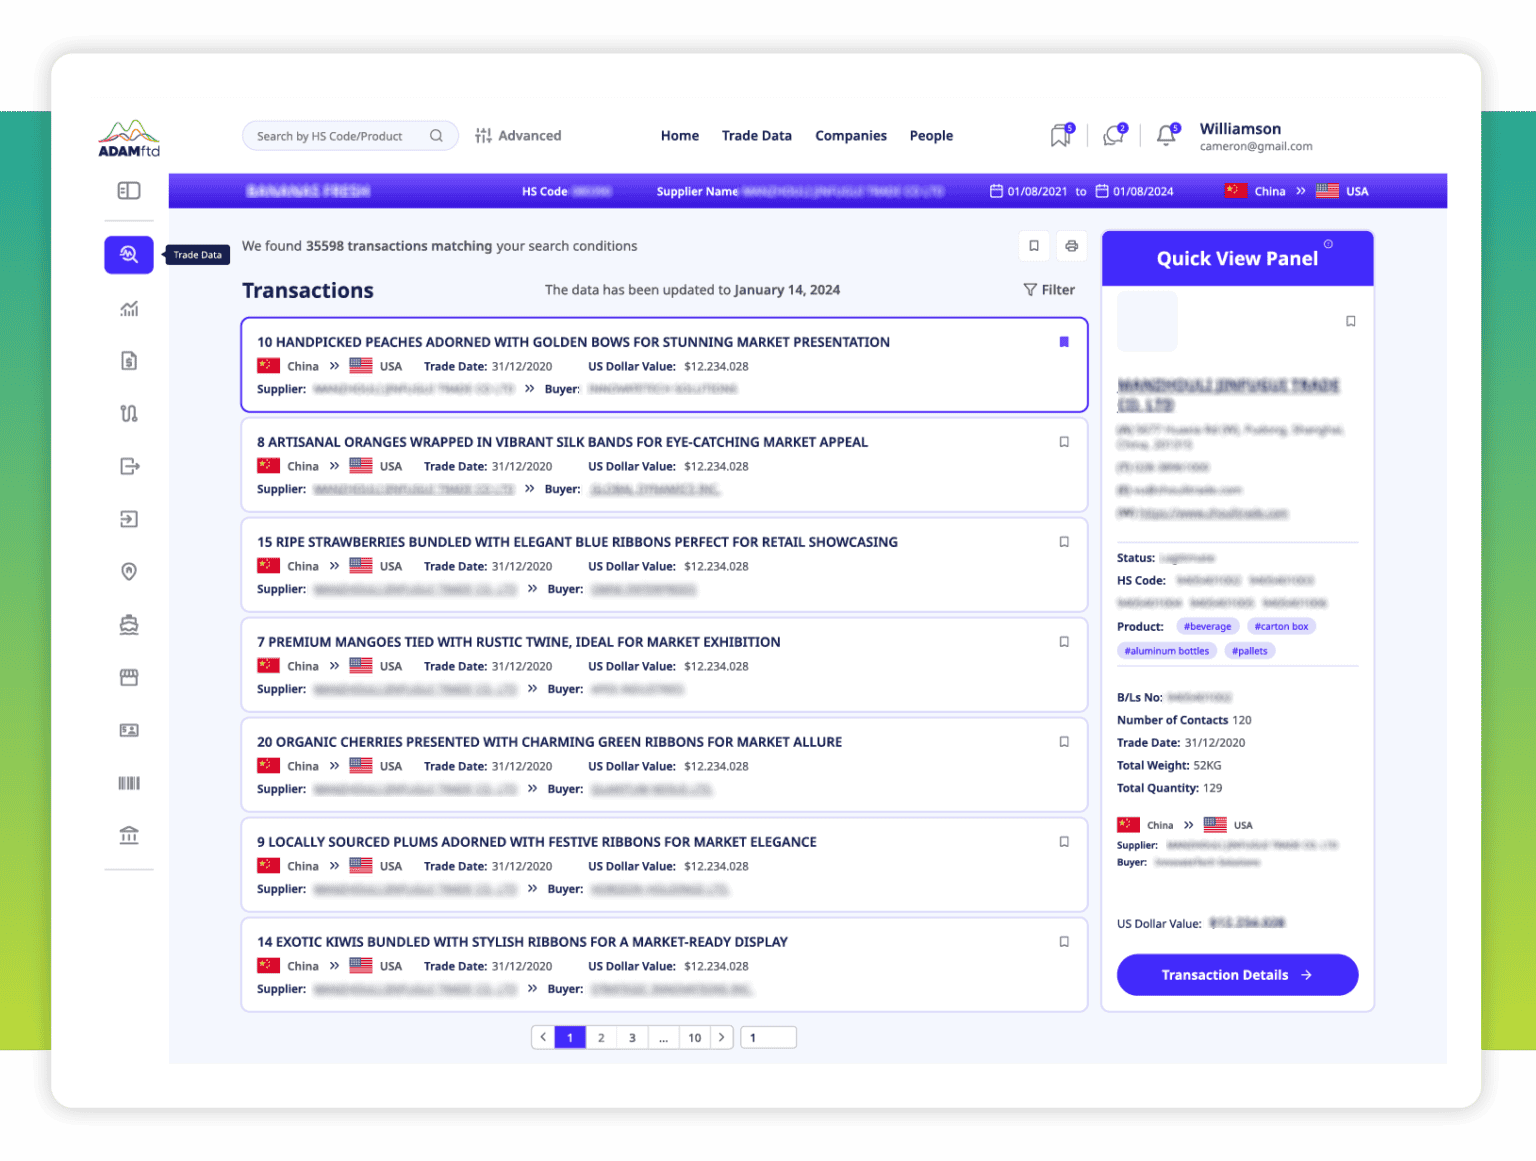The height and width of the screenshot is (1161, 1536).
Task: Open the analytics chart sidebar icon
Action: click(x=129, y=309)
